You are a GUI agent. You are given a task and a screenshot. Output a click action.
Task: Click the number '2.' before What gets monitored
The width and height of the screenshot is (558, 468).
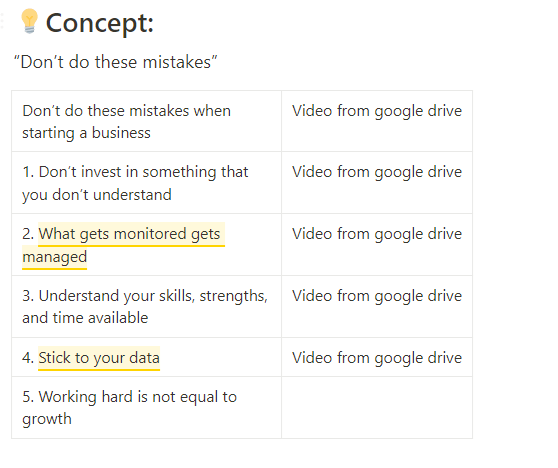(28, 234)
